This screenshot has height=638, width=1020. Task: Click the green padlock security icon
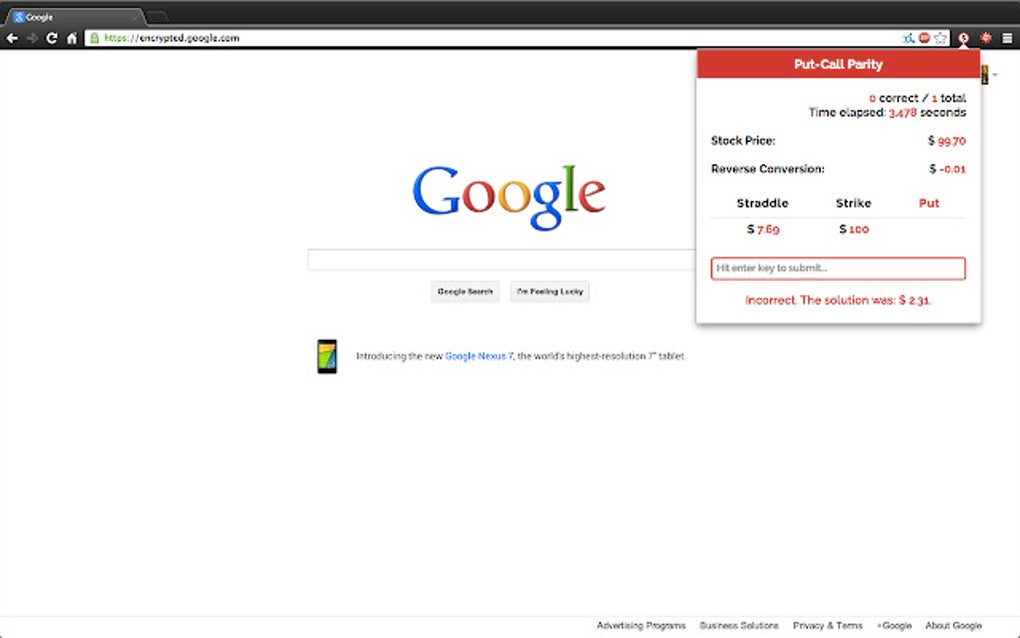tap(94, 38)
